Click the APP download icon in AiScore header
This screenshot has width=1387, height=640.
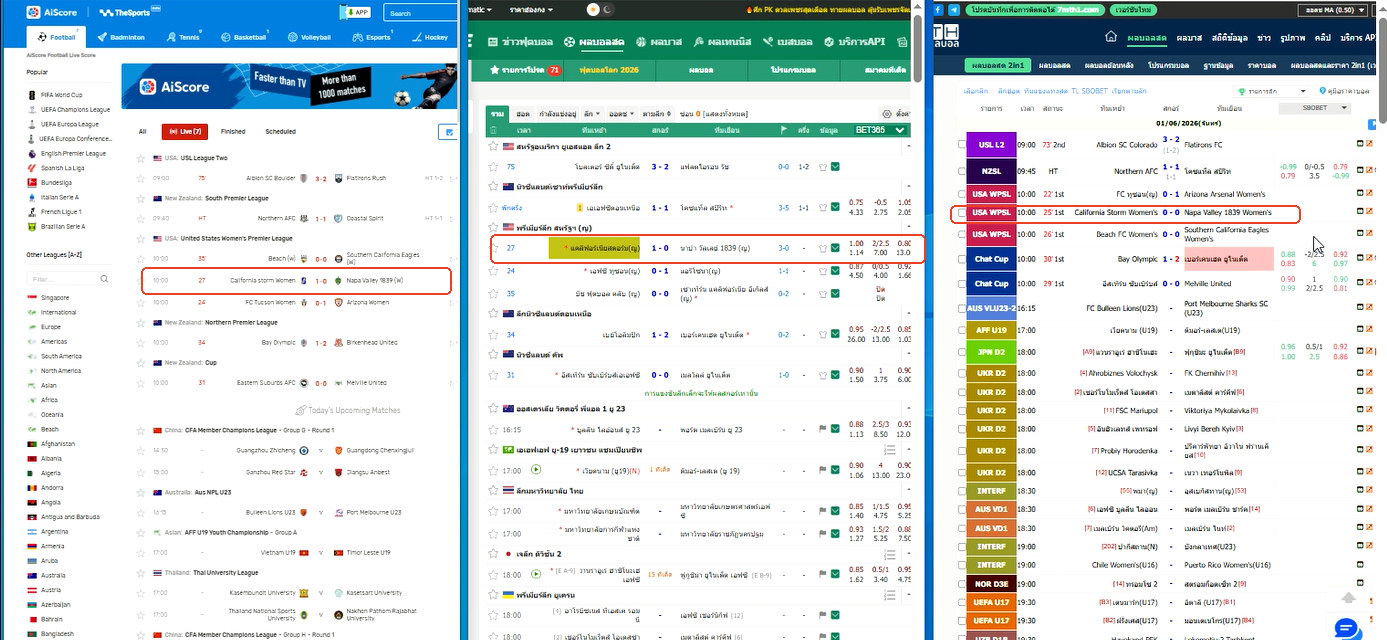pos(355,12)
